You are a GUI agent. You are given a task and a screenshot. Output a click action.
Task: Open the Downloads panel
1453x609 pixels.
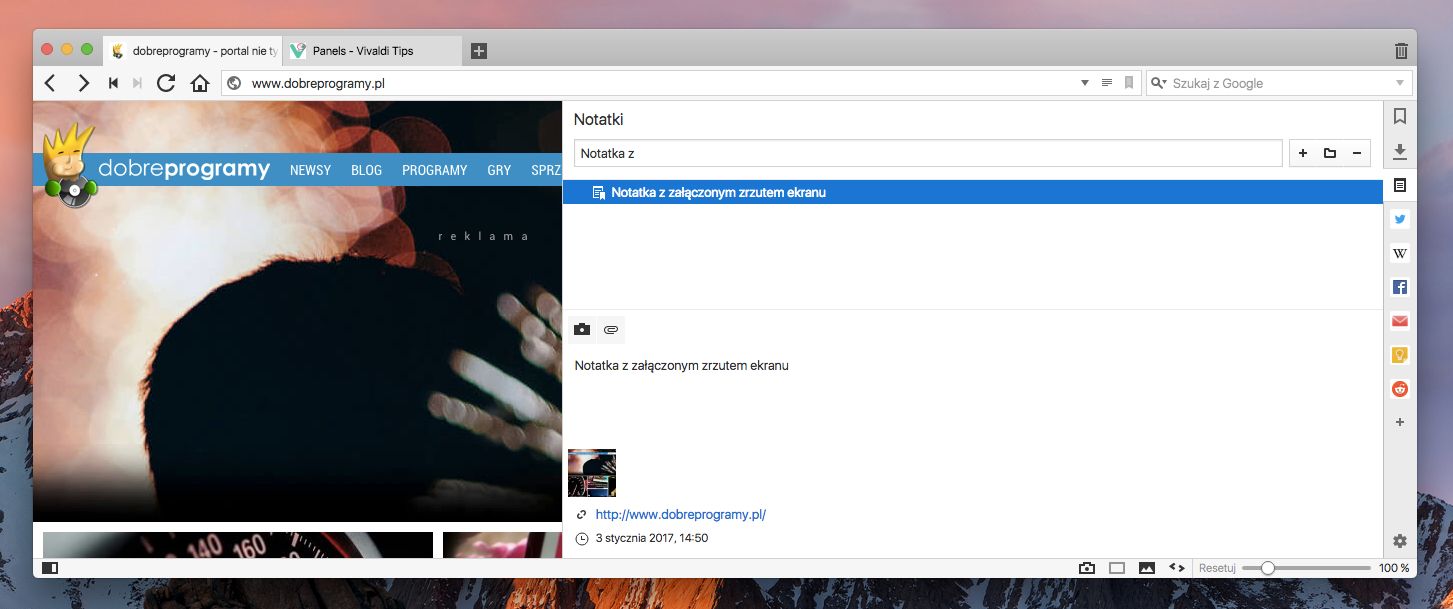pyautogui.click(x=1400, y=151)
